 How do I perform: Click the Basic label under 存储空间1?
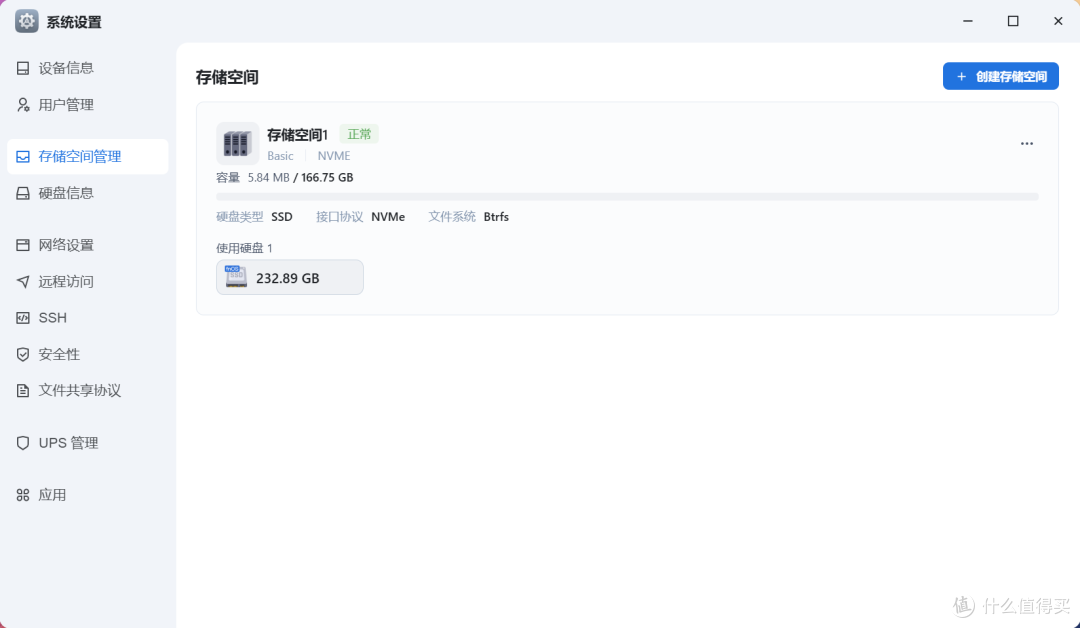(280, 156)
